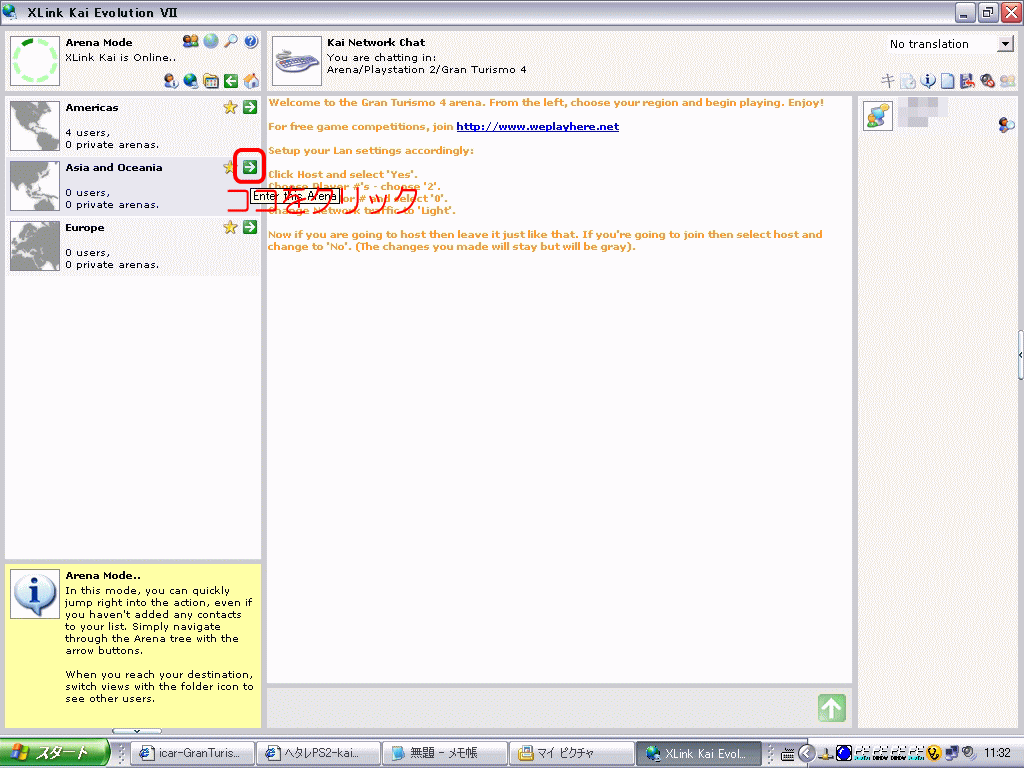
Task: Click the floppy disk save chat icon
Action: (x=967, y=81)
